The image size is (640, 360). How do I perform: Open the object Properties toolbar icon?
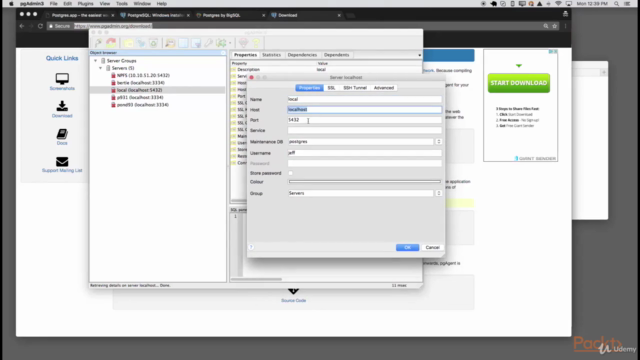[x=128, y=43]
